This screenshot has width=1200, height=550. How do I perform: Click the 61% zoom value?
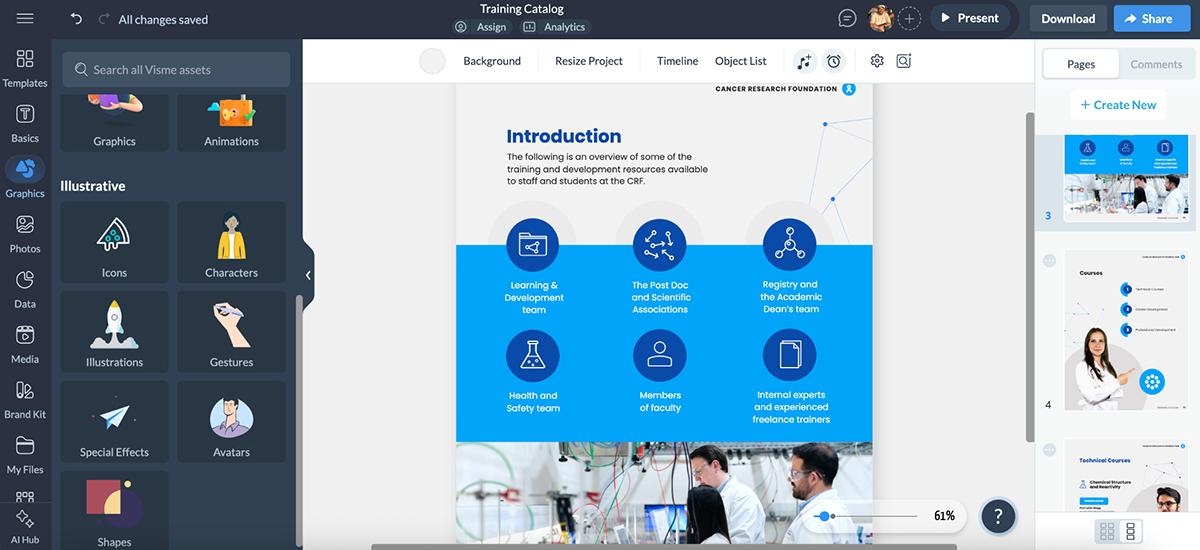(x=944, y=516)
